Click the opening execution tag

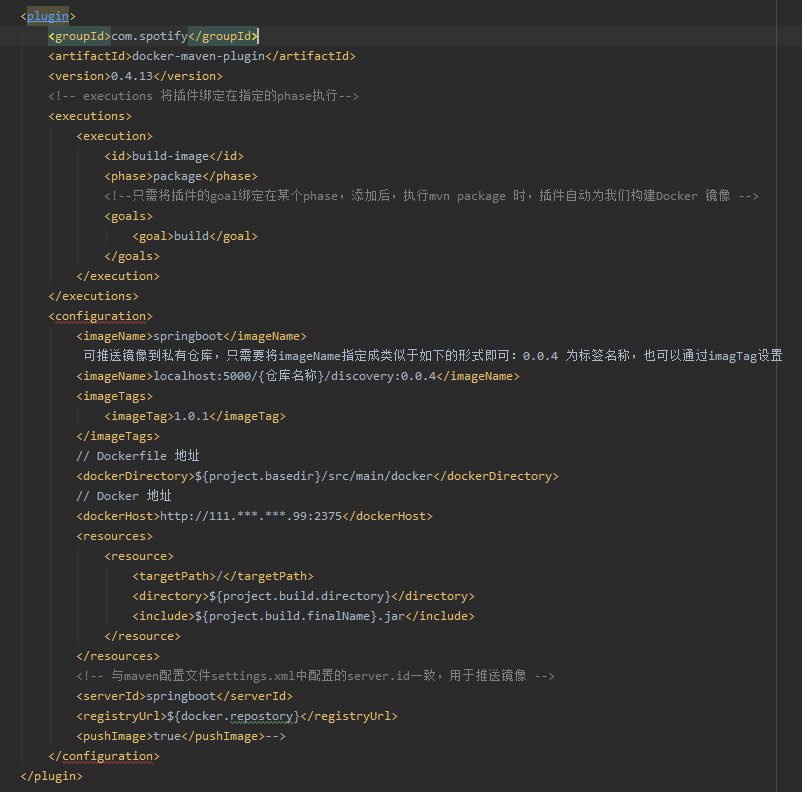click(115, 136)
